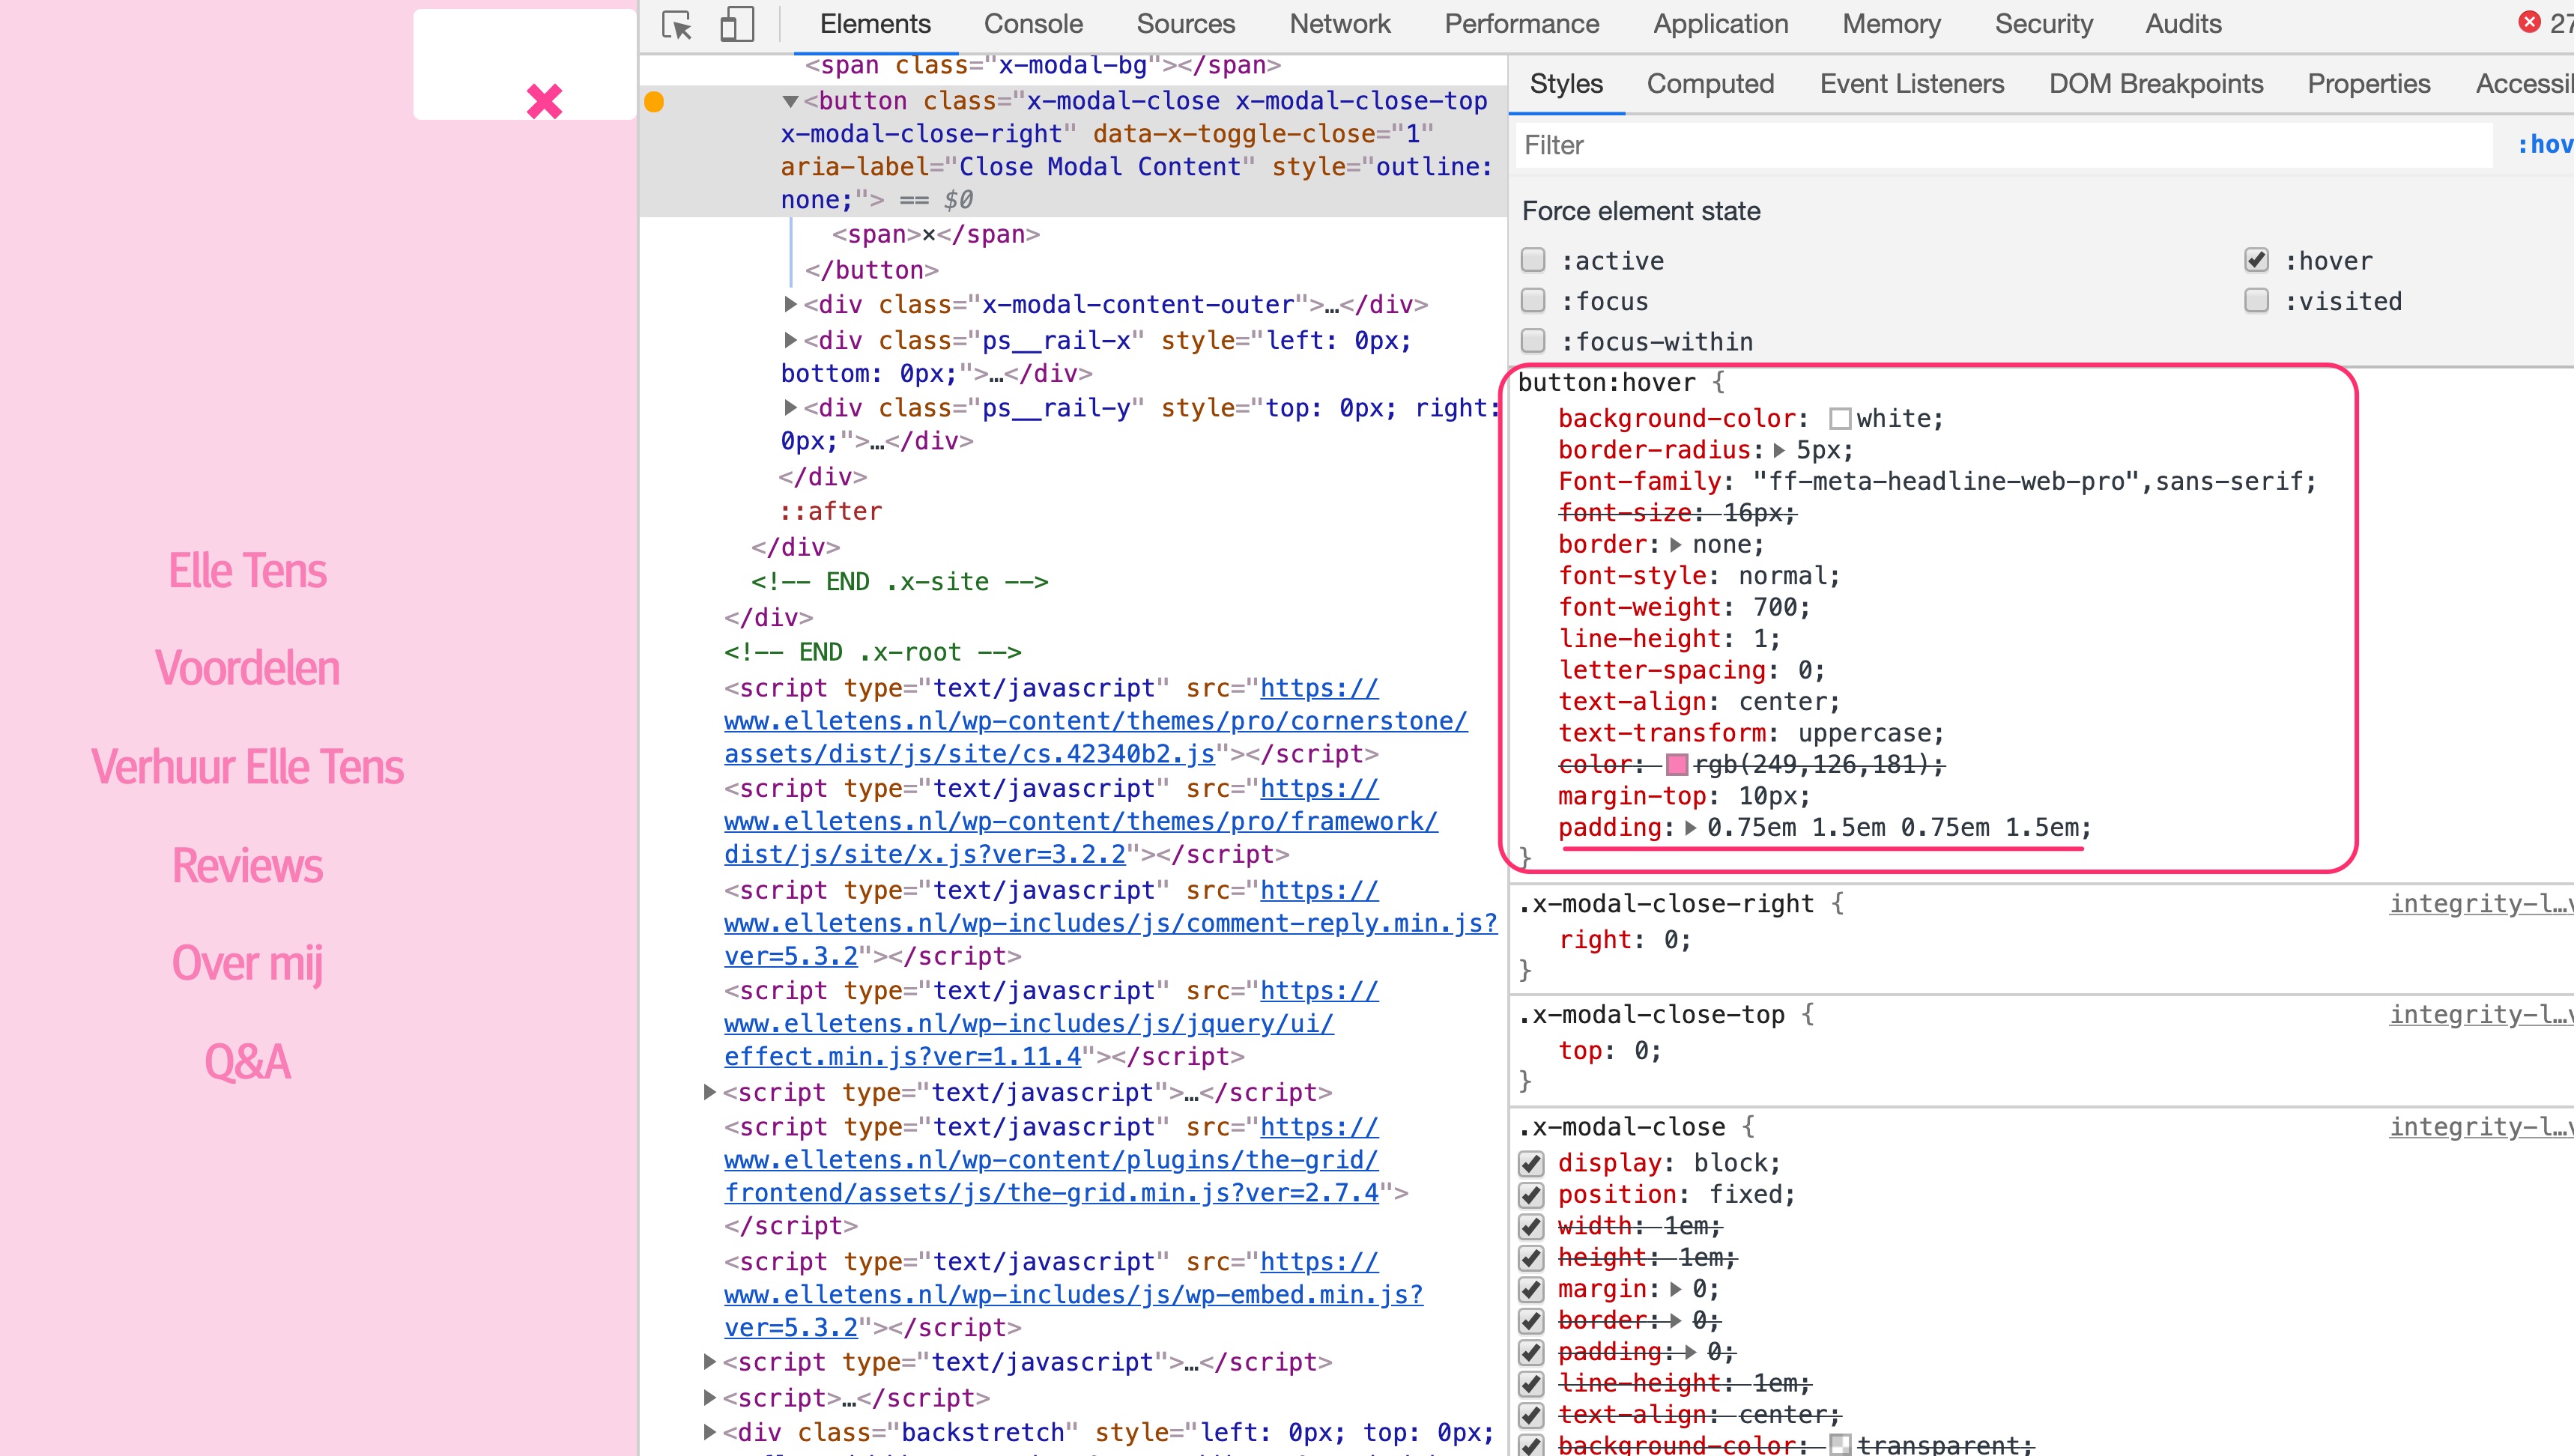The height and width of the screenshot is (1456, 2574).
Task: Toggle the device toolbar icon
Action: coord(737,24)
